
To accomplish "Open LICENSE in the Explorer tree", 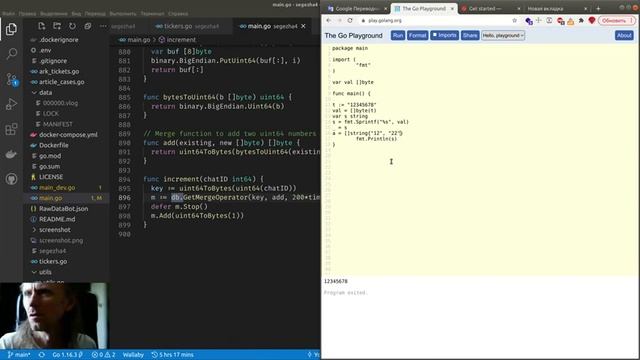I will pos(51,177).
